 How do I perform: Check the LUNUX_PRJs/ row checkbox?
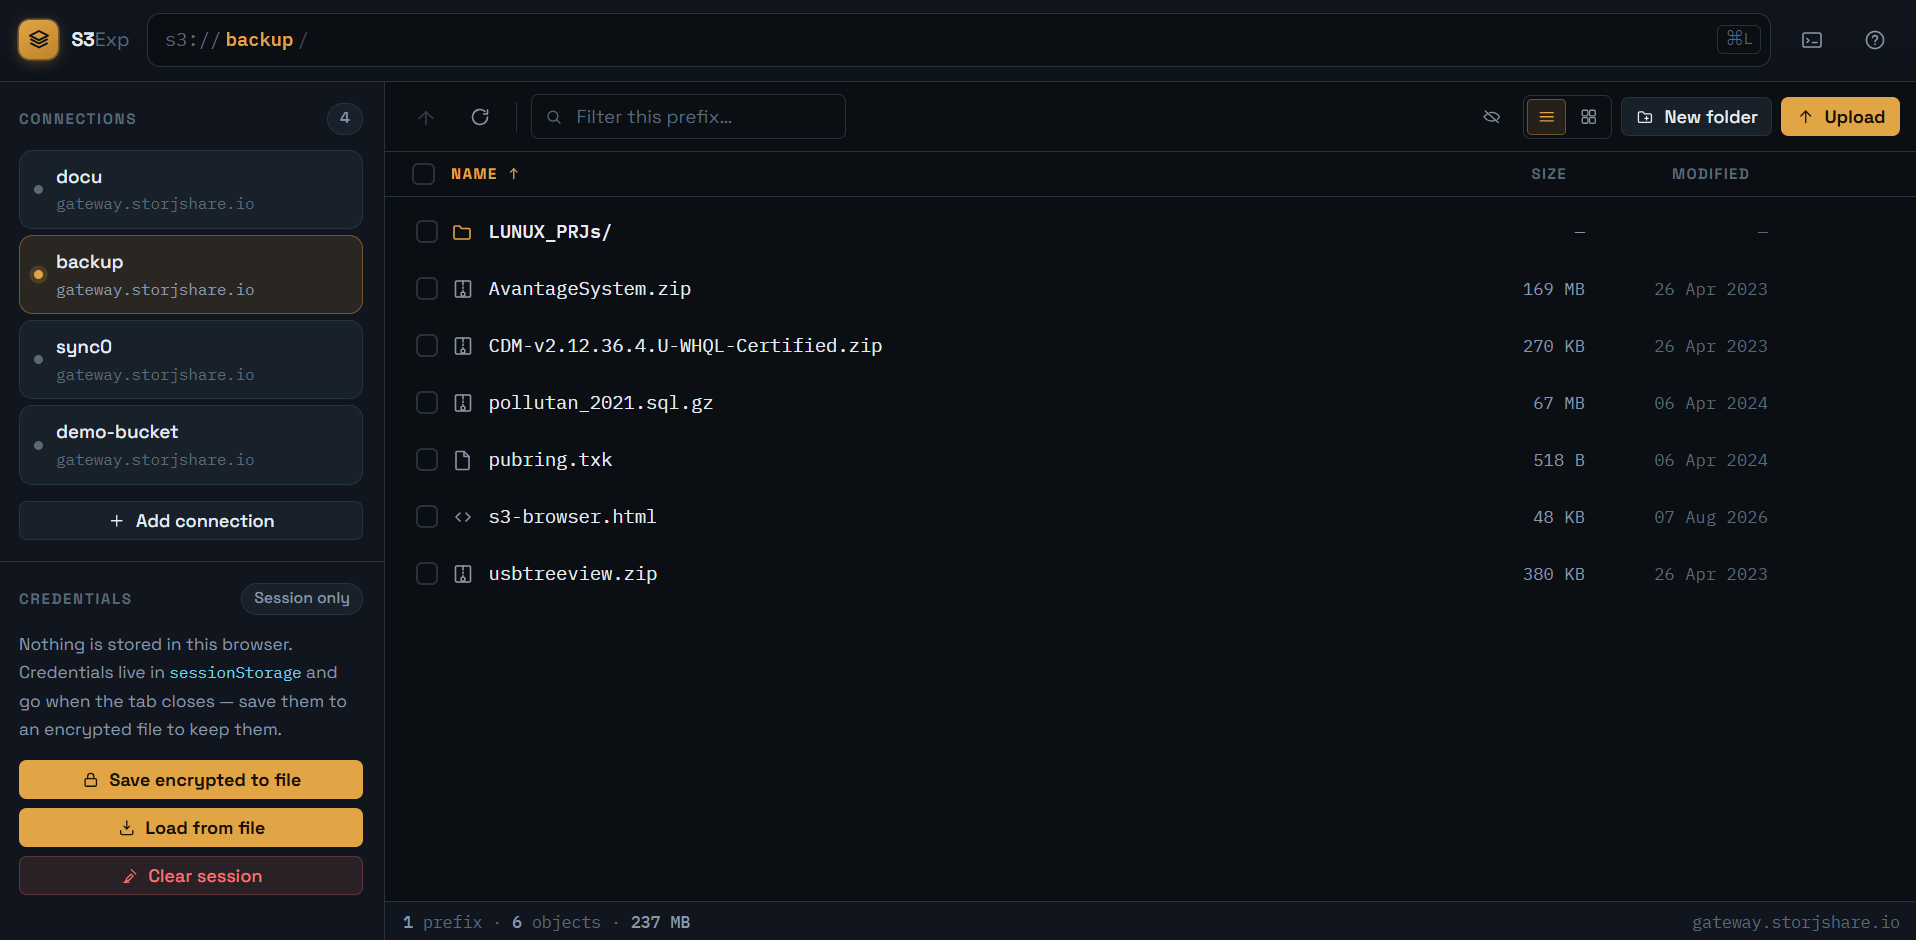pyautogui.click(x=427, y=232)
